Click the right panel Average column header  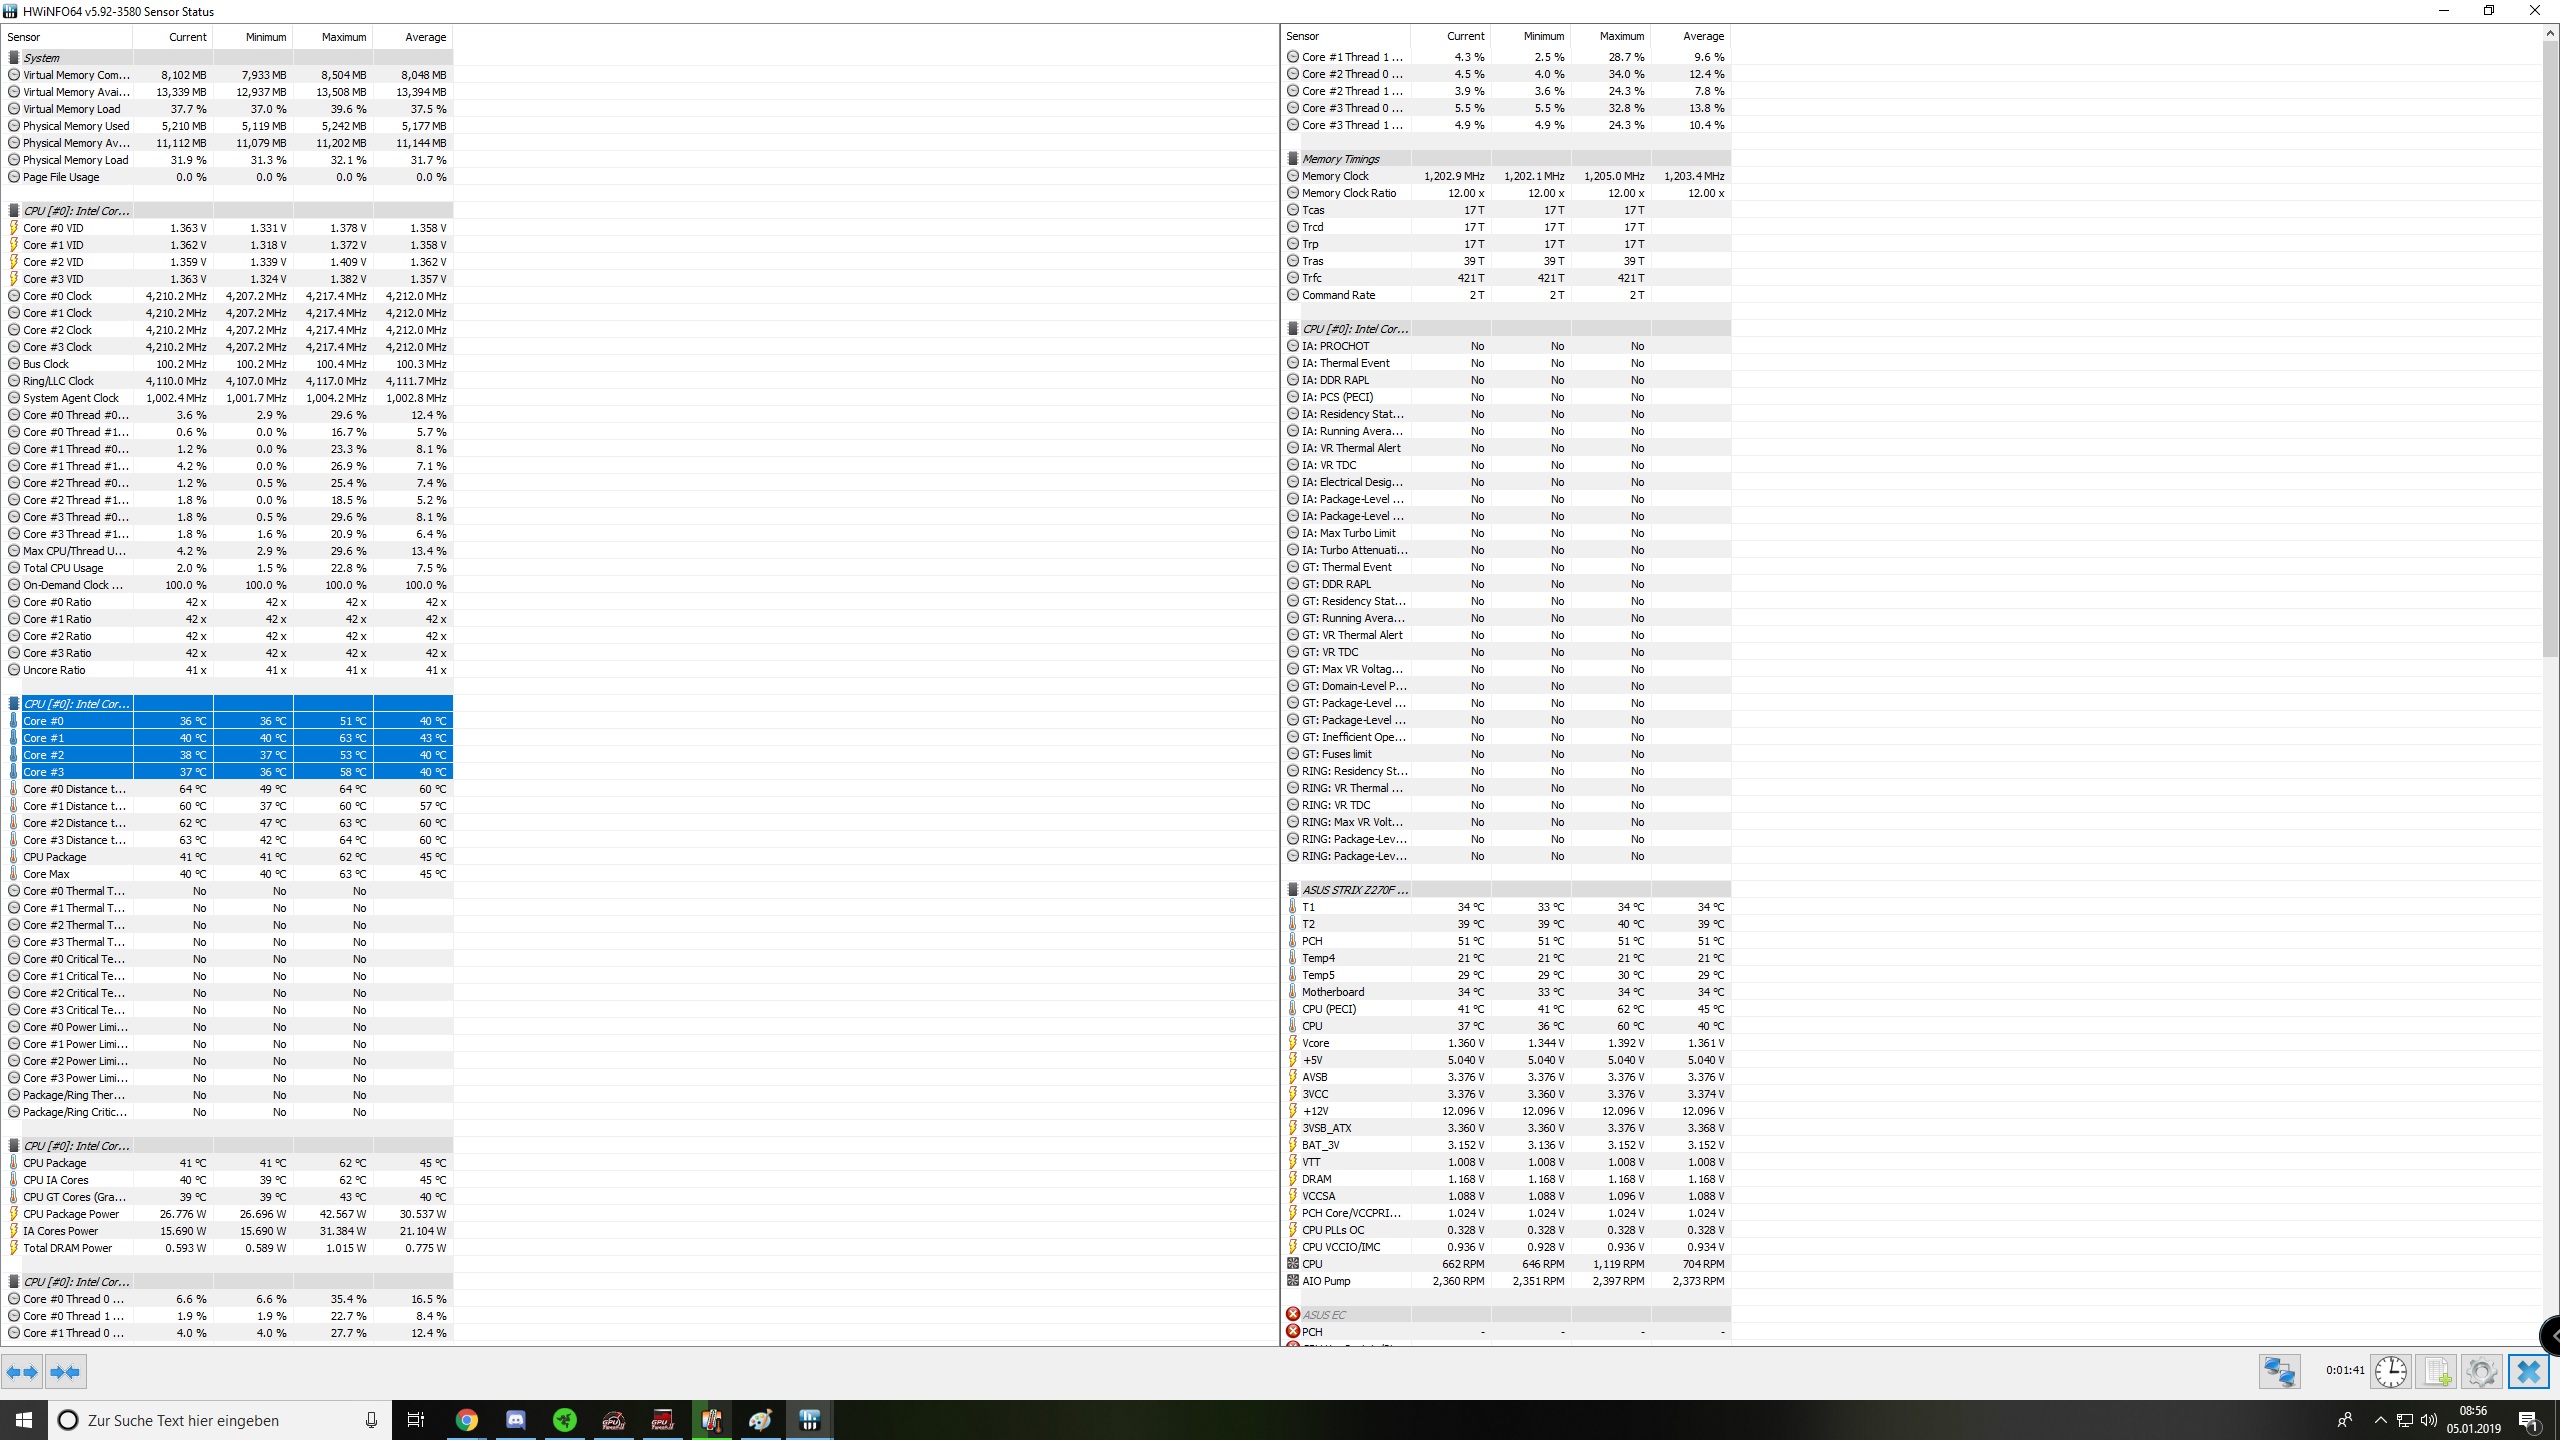[x=1702, y=36]
